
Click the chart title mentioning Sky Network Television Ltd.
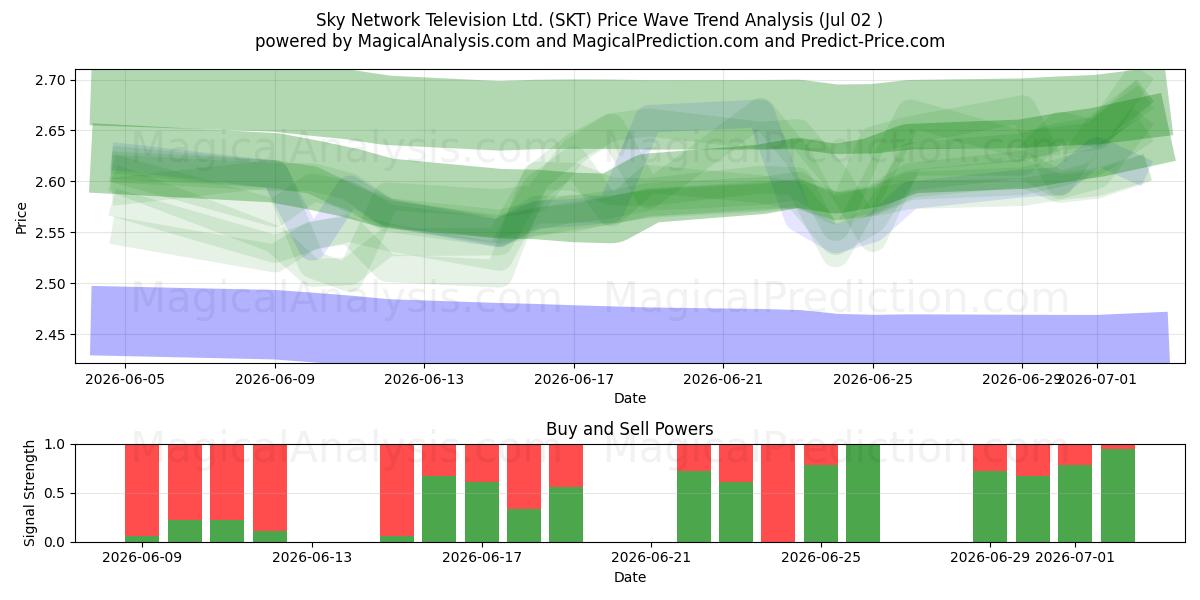coord(599,20)
